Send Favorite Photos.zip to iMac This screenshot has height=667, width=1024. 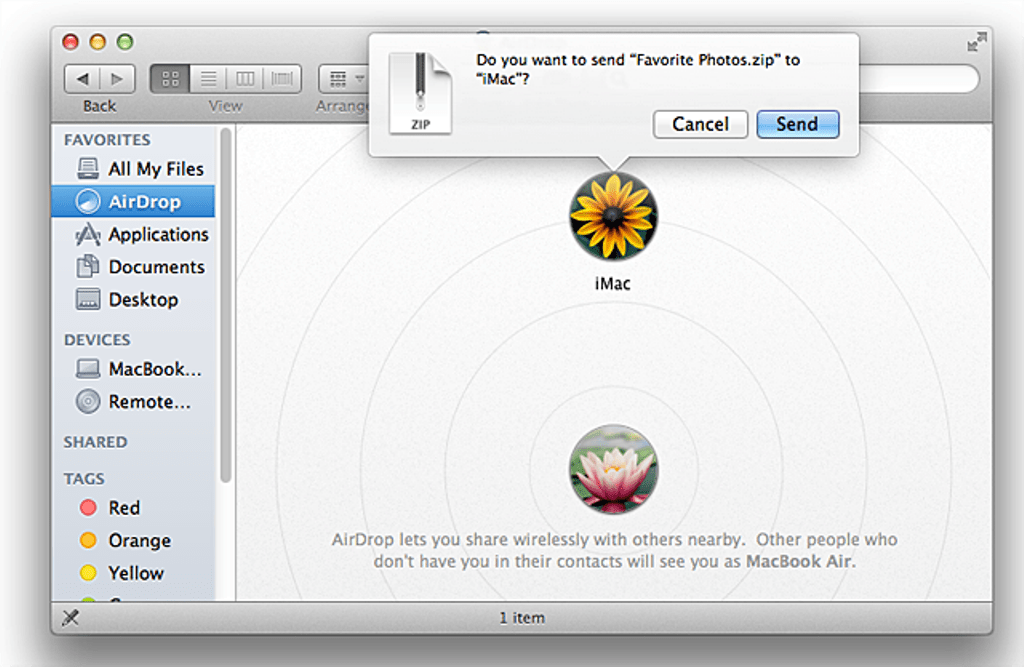pyautogui.click(x=797, y=124)
